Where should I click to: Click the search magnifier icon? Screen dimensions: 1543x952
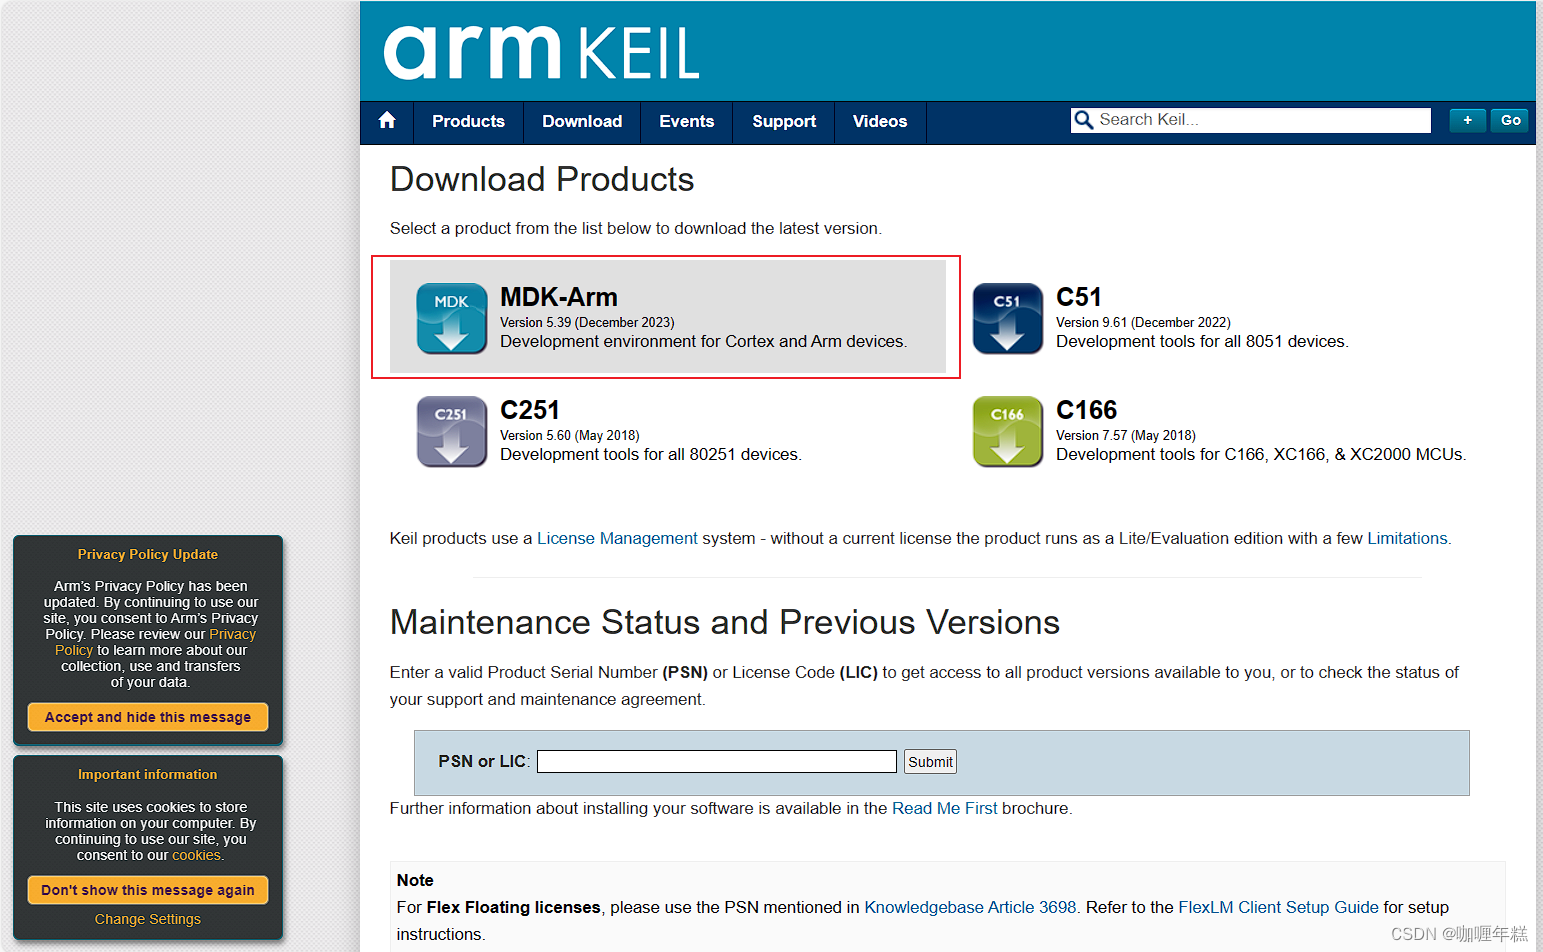(x=1083, y=120)
